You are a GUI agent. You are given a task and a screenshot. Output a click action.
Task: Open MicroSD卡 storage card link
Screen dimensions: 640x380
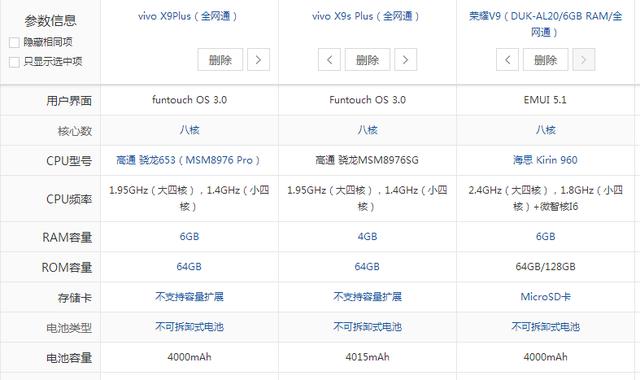pyautogui.click(x=545, y=297)
